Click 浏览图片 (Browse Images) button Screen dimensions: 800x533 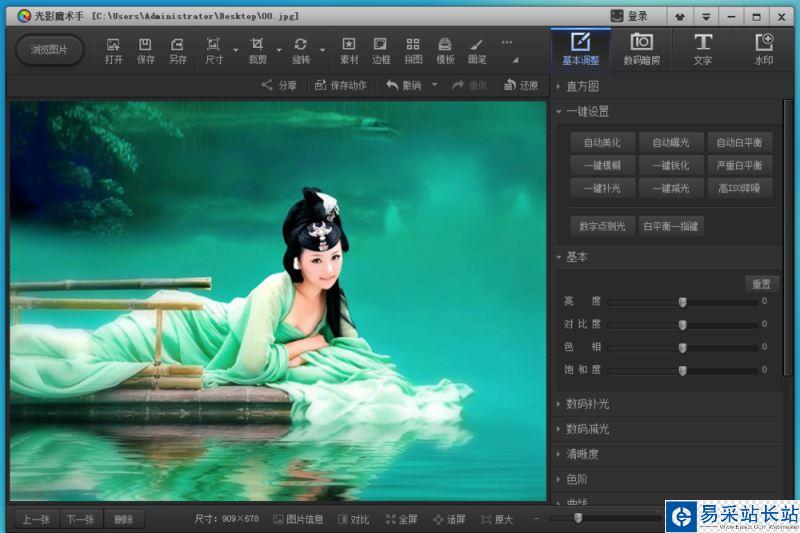tap(49, 49)
